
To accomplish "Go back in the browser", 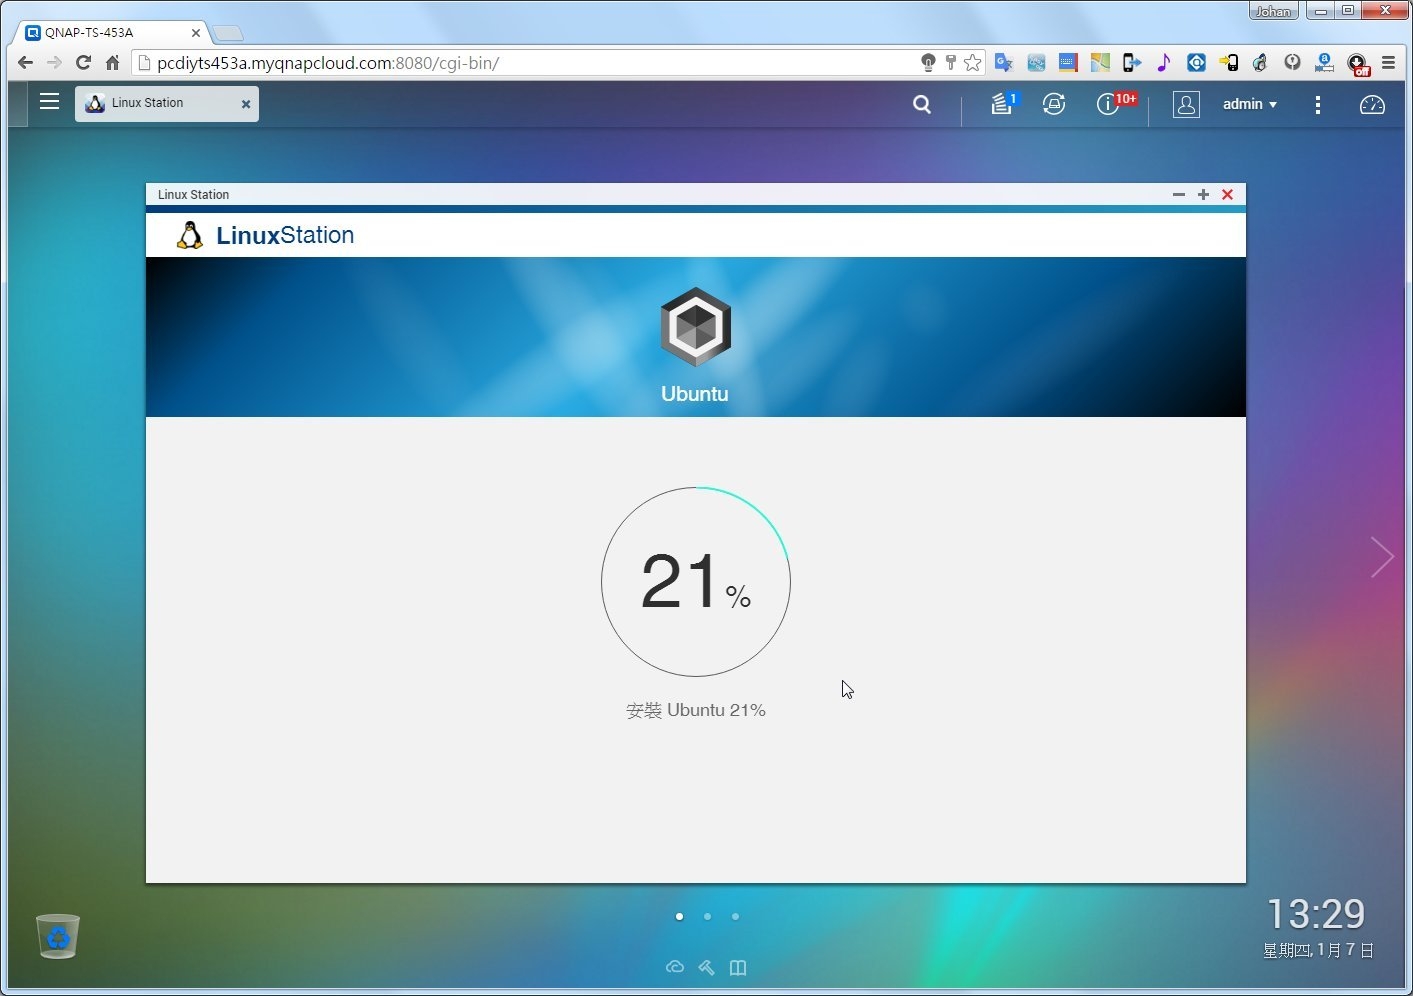I will click(x=25, y=63).
